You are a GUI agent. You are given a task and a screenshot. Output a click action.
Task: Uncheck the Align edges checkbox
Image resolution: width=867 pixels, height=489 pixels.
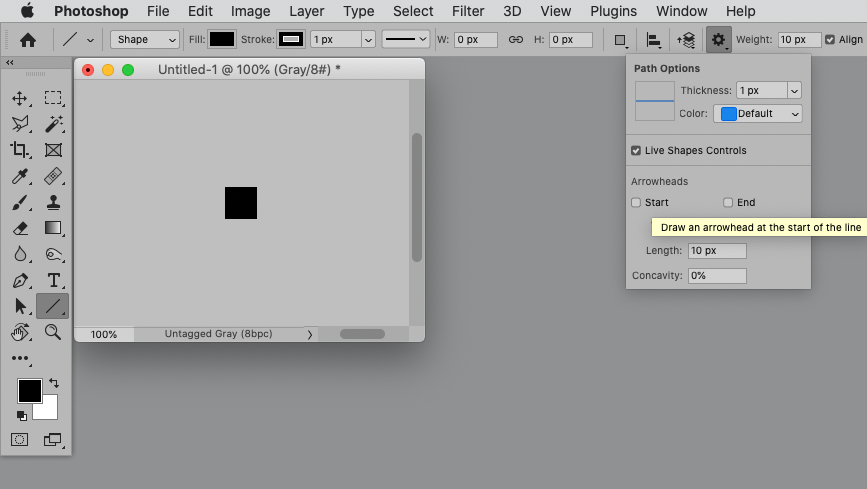(x=830, y=39)
